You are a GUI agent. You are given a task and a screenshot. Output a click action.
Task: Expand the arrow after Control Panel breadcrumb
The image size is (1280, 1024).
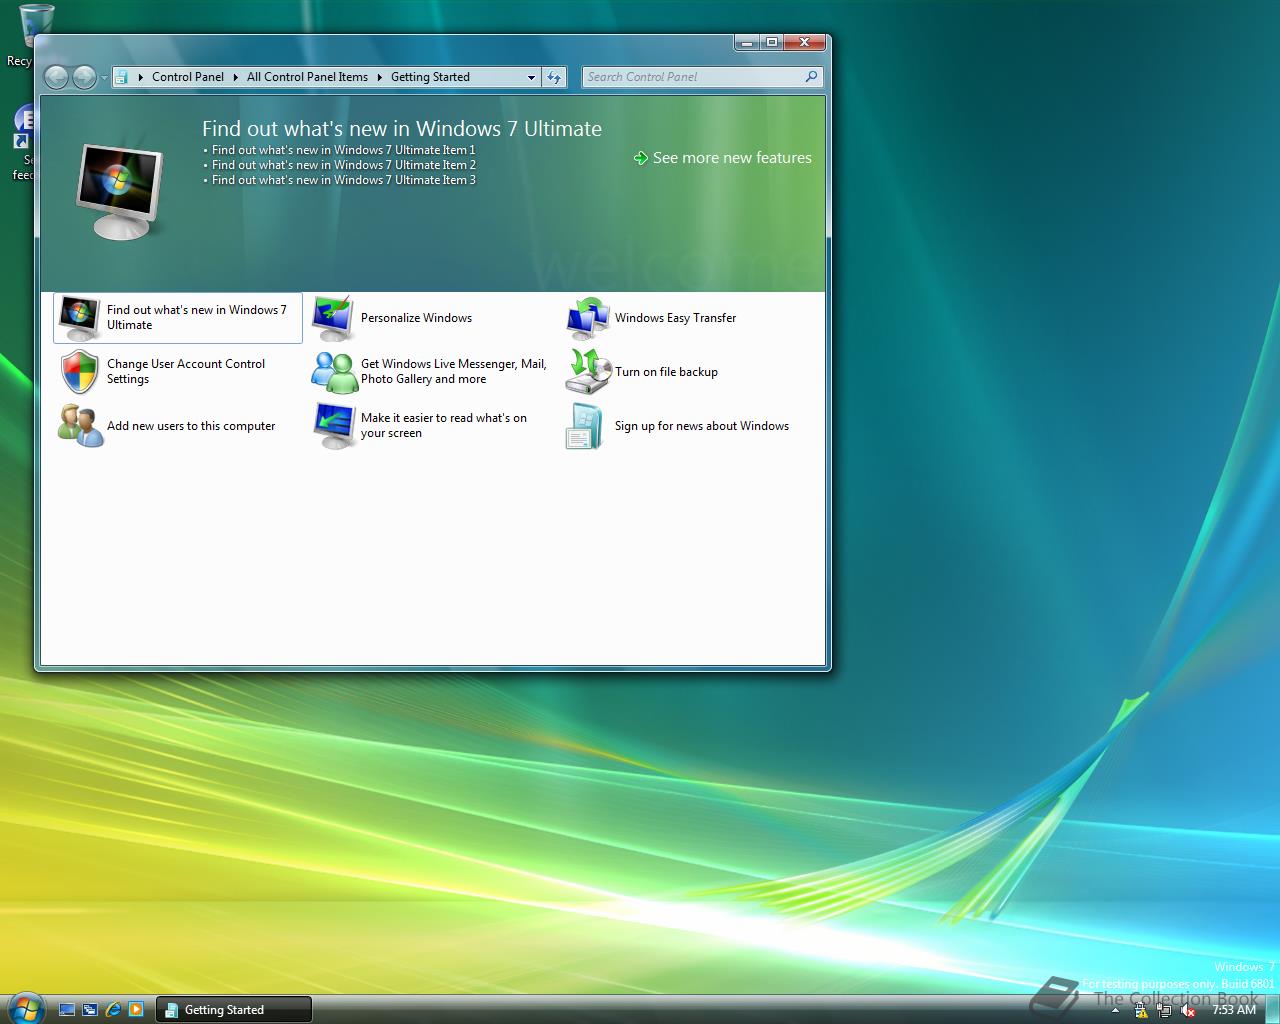(236, 77)
